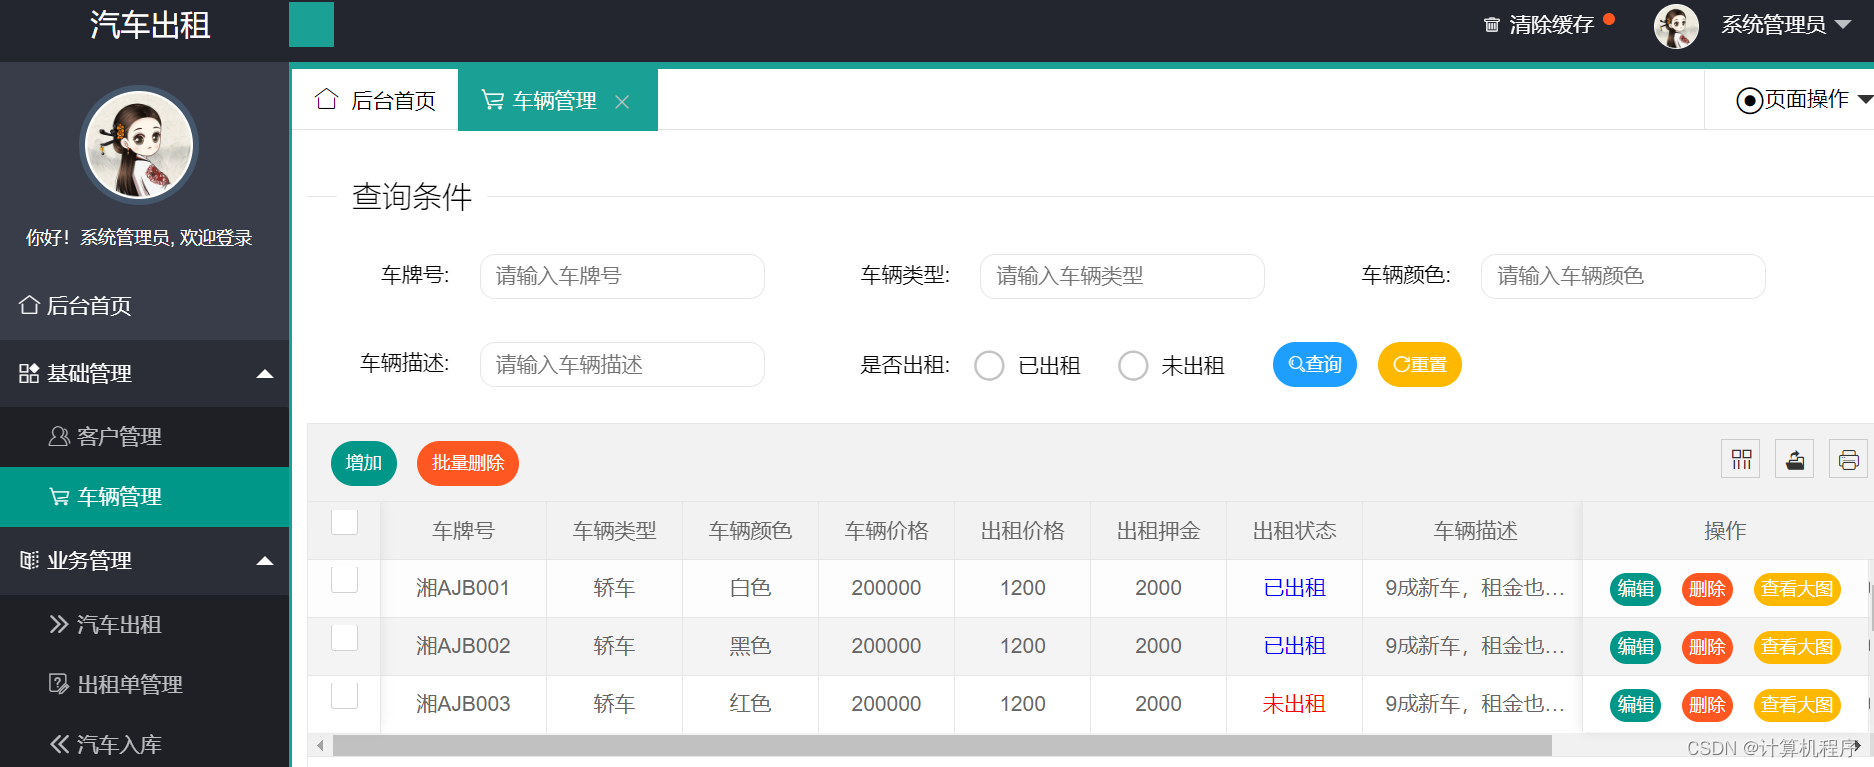Open the column filter grid icon

point(1741,459)
